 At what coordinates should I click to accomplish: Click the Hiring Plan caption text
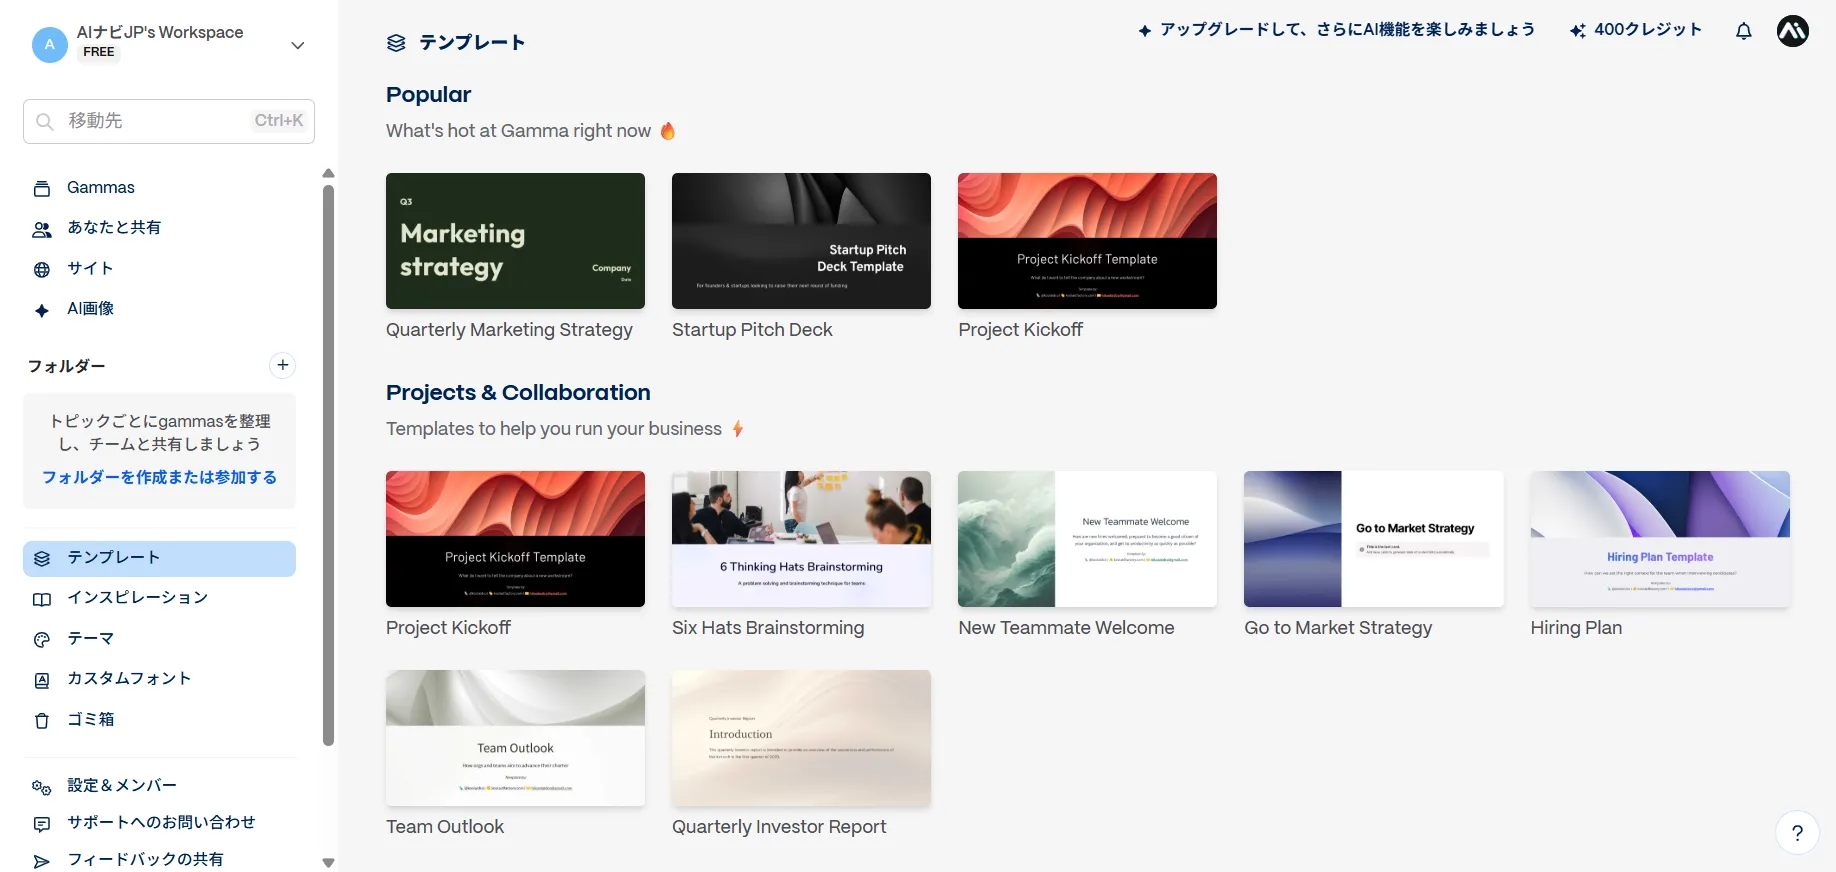click(1576, 628)
